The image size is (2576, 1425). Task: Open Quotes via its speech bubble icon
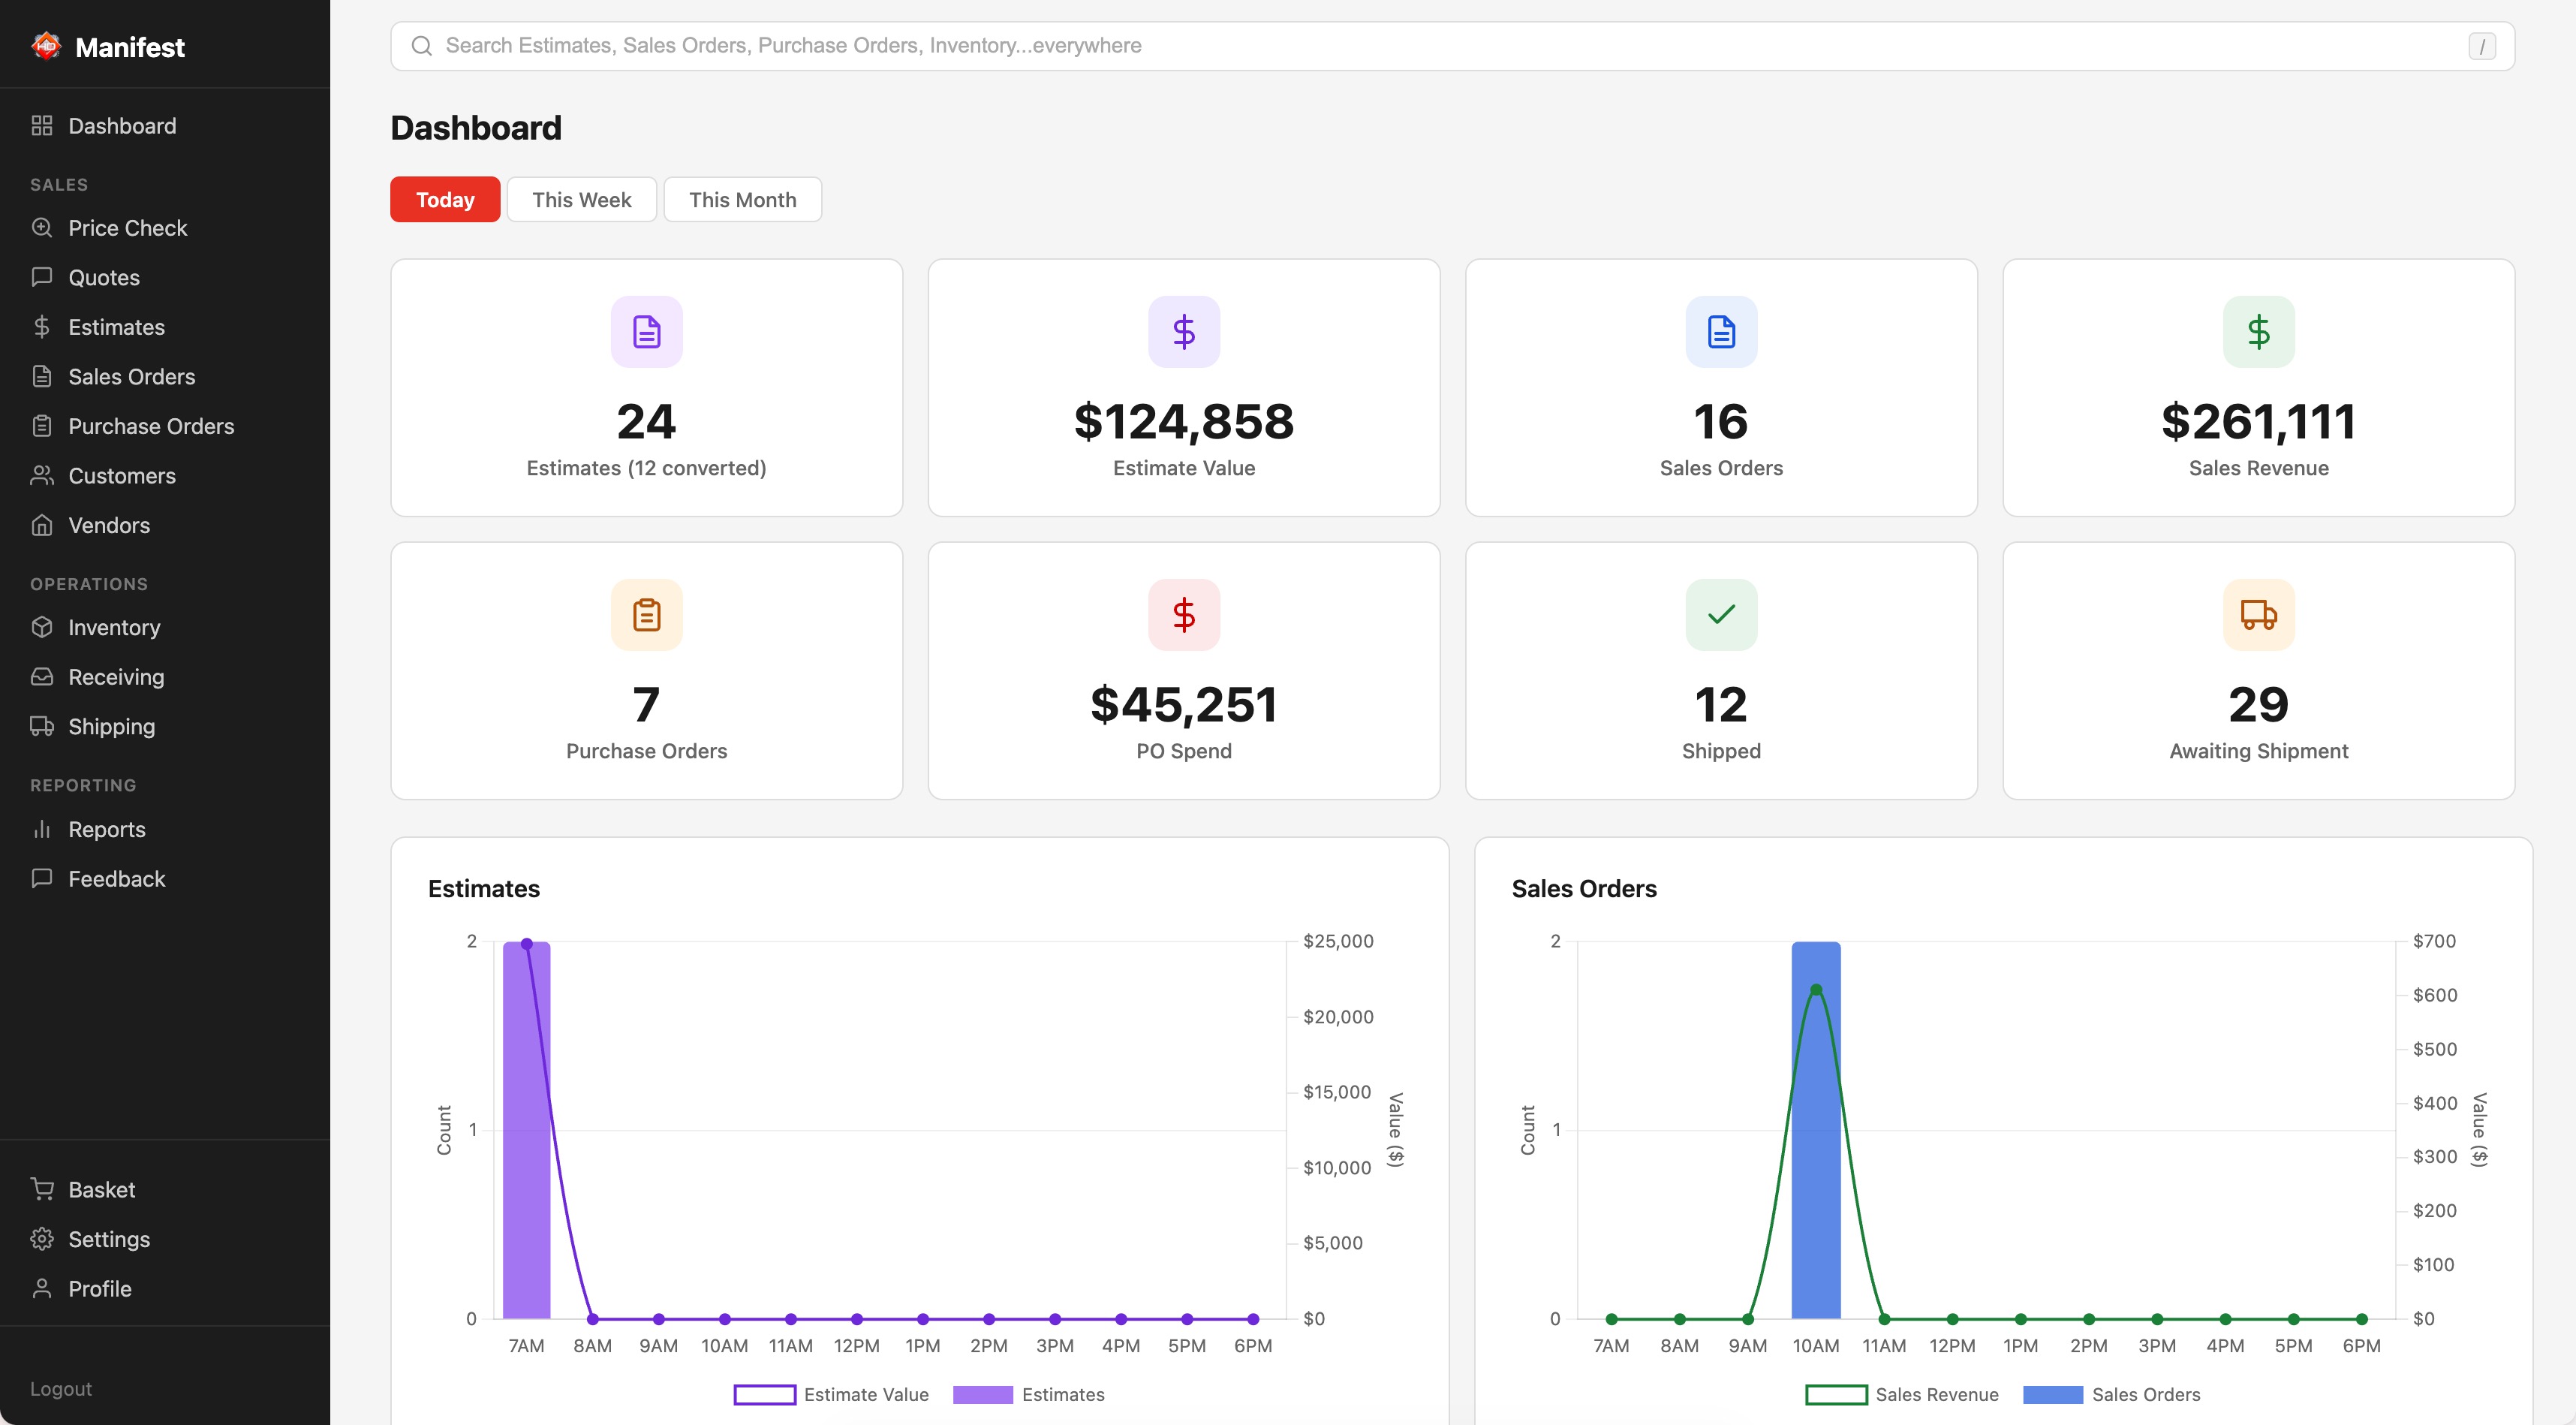(42, 277)
